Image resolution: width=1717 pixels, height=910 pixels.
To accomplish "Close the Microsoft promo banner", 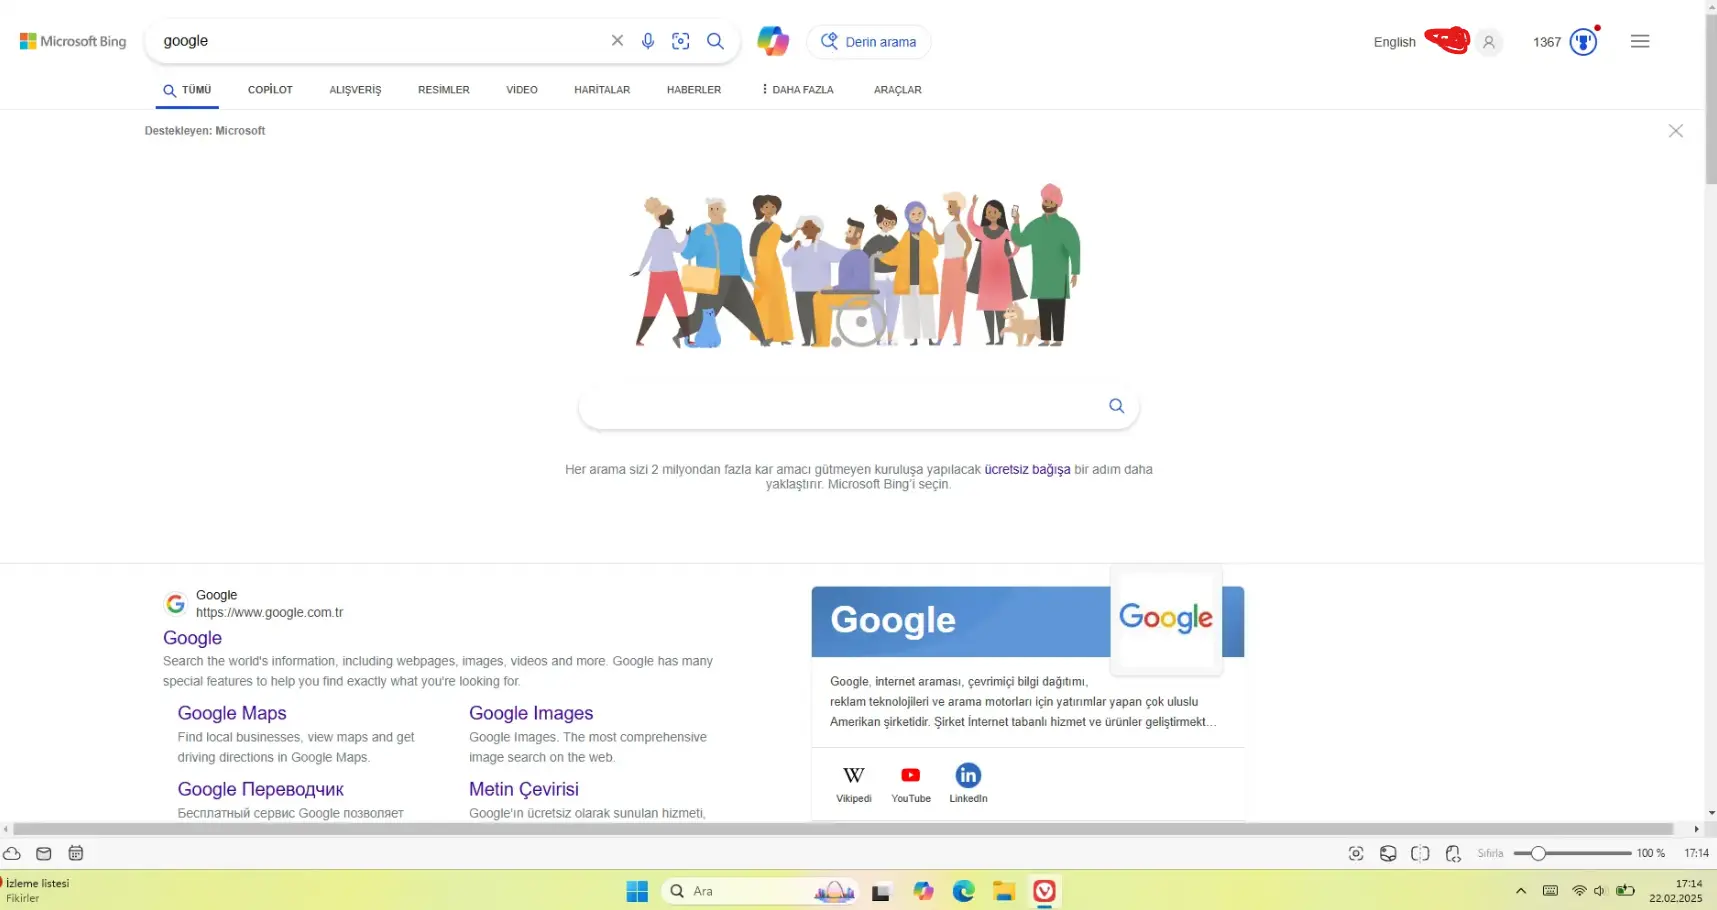I will pos(1676,131).
